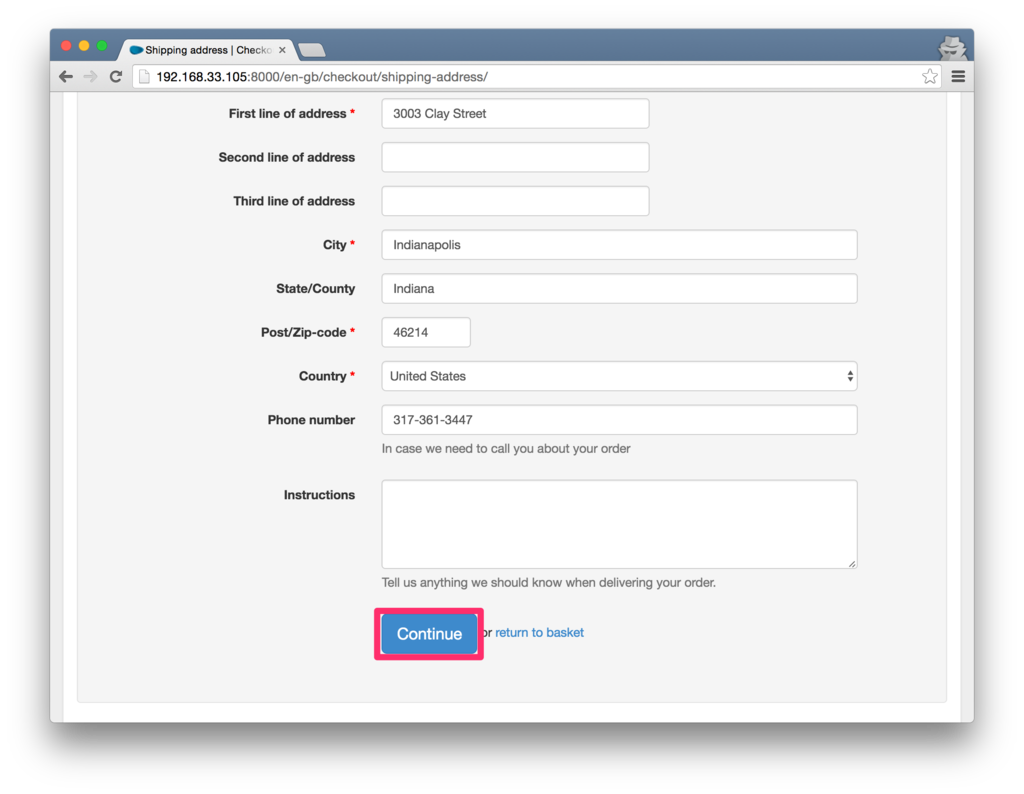The image size is (1024, 794).
Task: Click the browser back arrow
Action: pyautogui.click(x=66, y=76)
